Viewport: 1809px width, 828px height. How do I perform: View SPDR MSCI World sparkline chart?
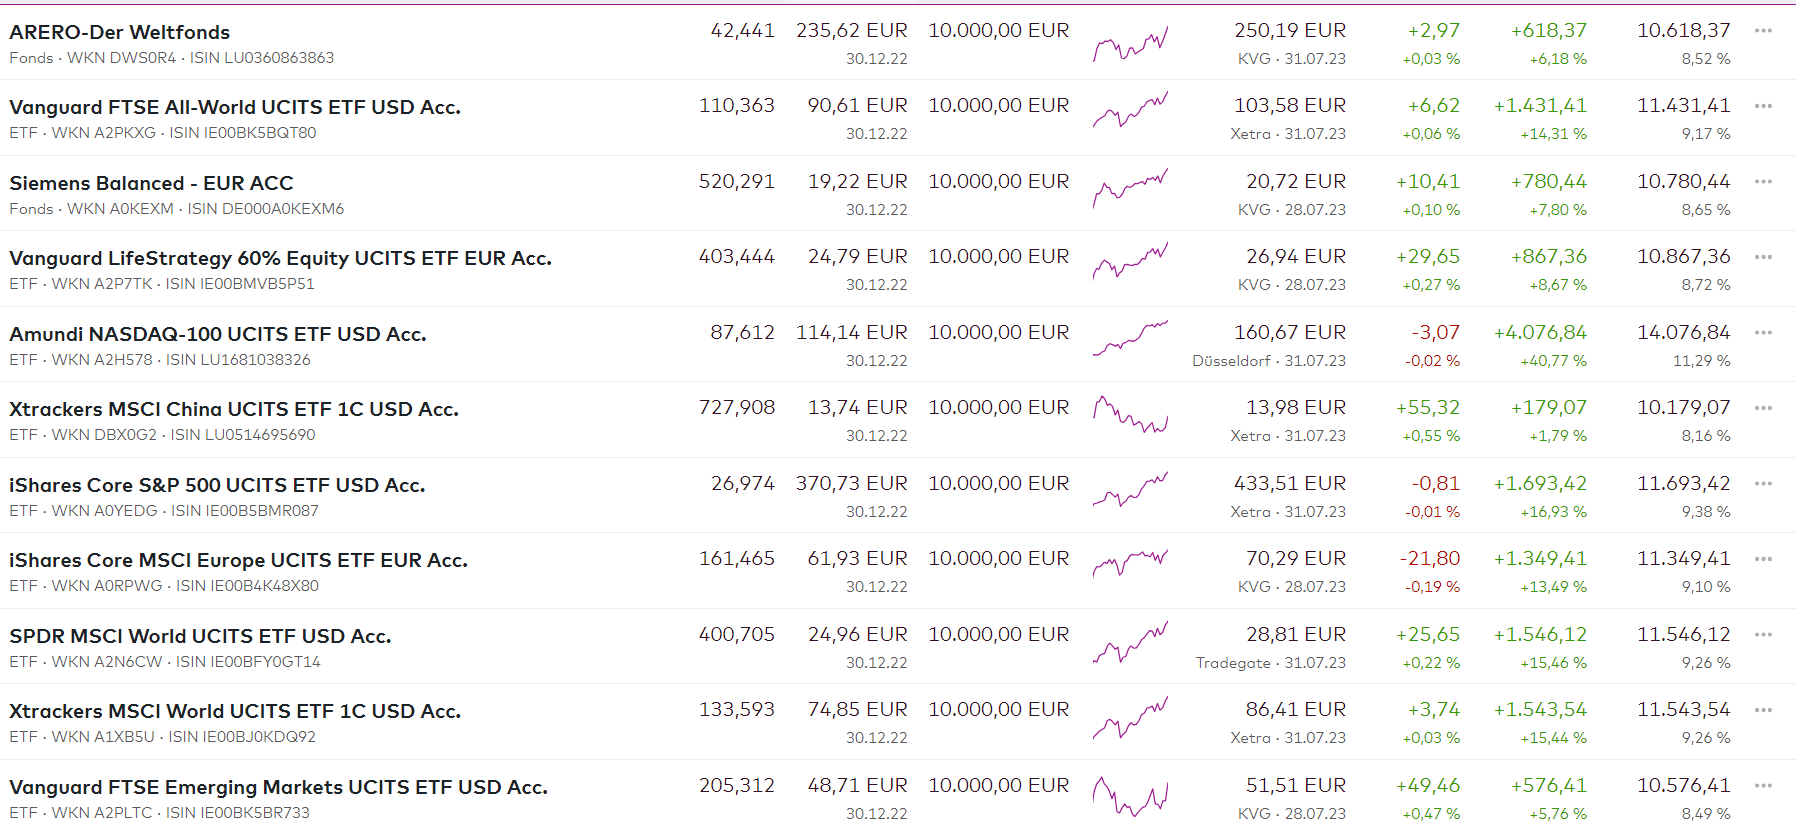pos(1130,642)
